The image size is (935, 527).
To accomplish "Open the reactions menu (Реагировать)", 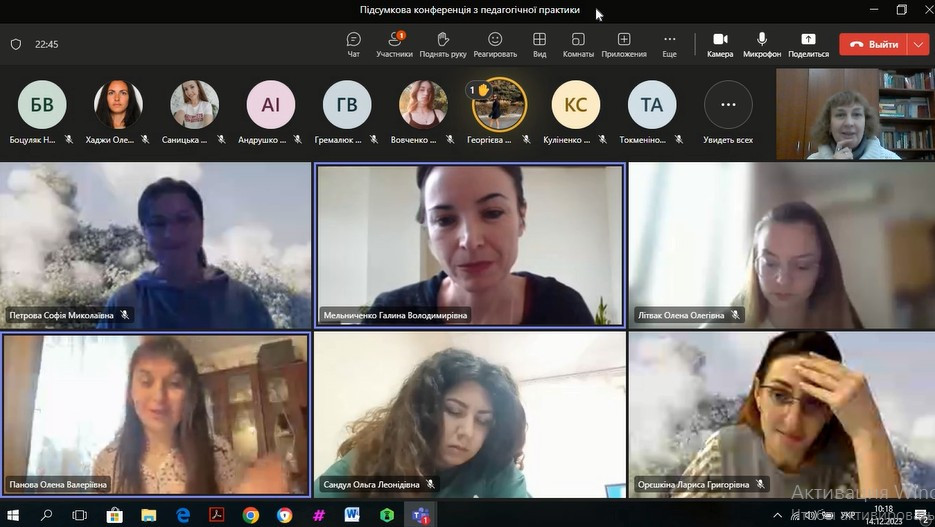I will [x=494, y=44].
